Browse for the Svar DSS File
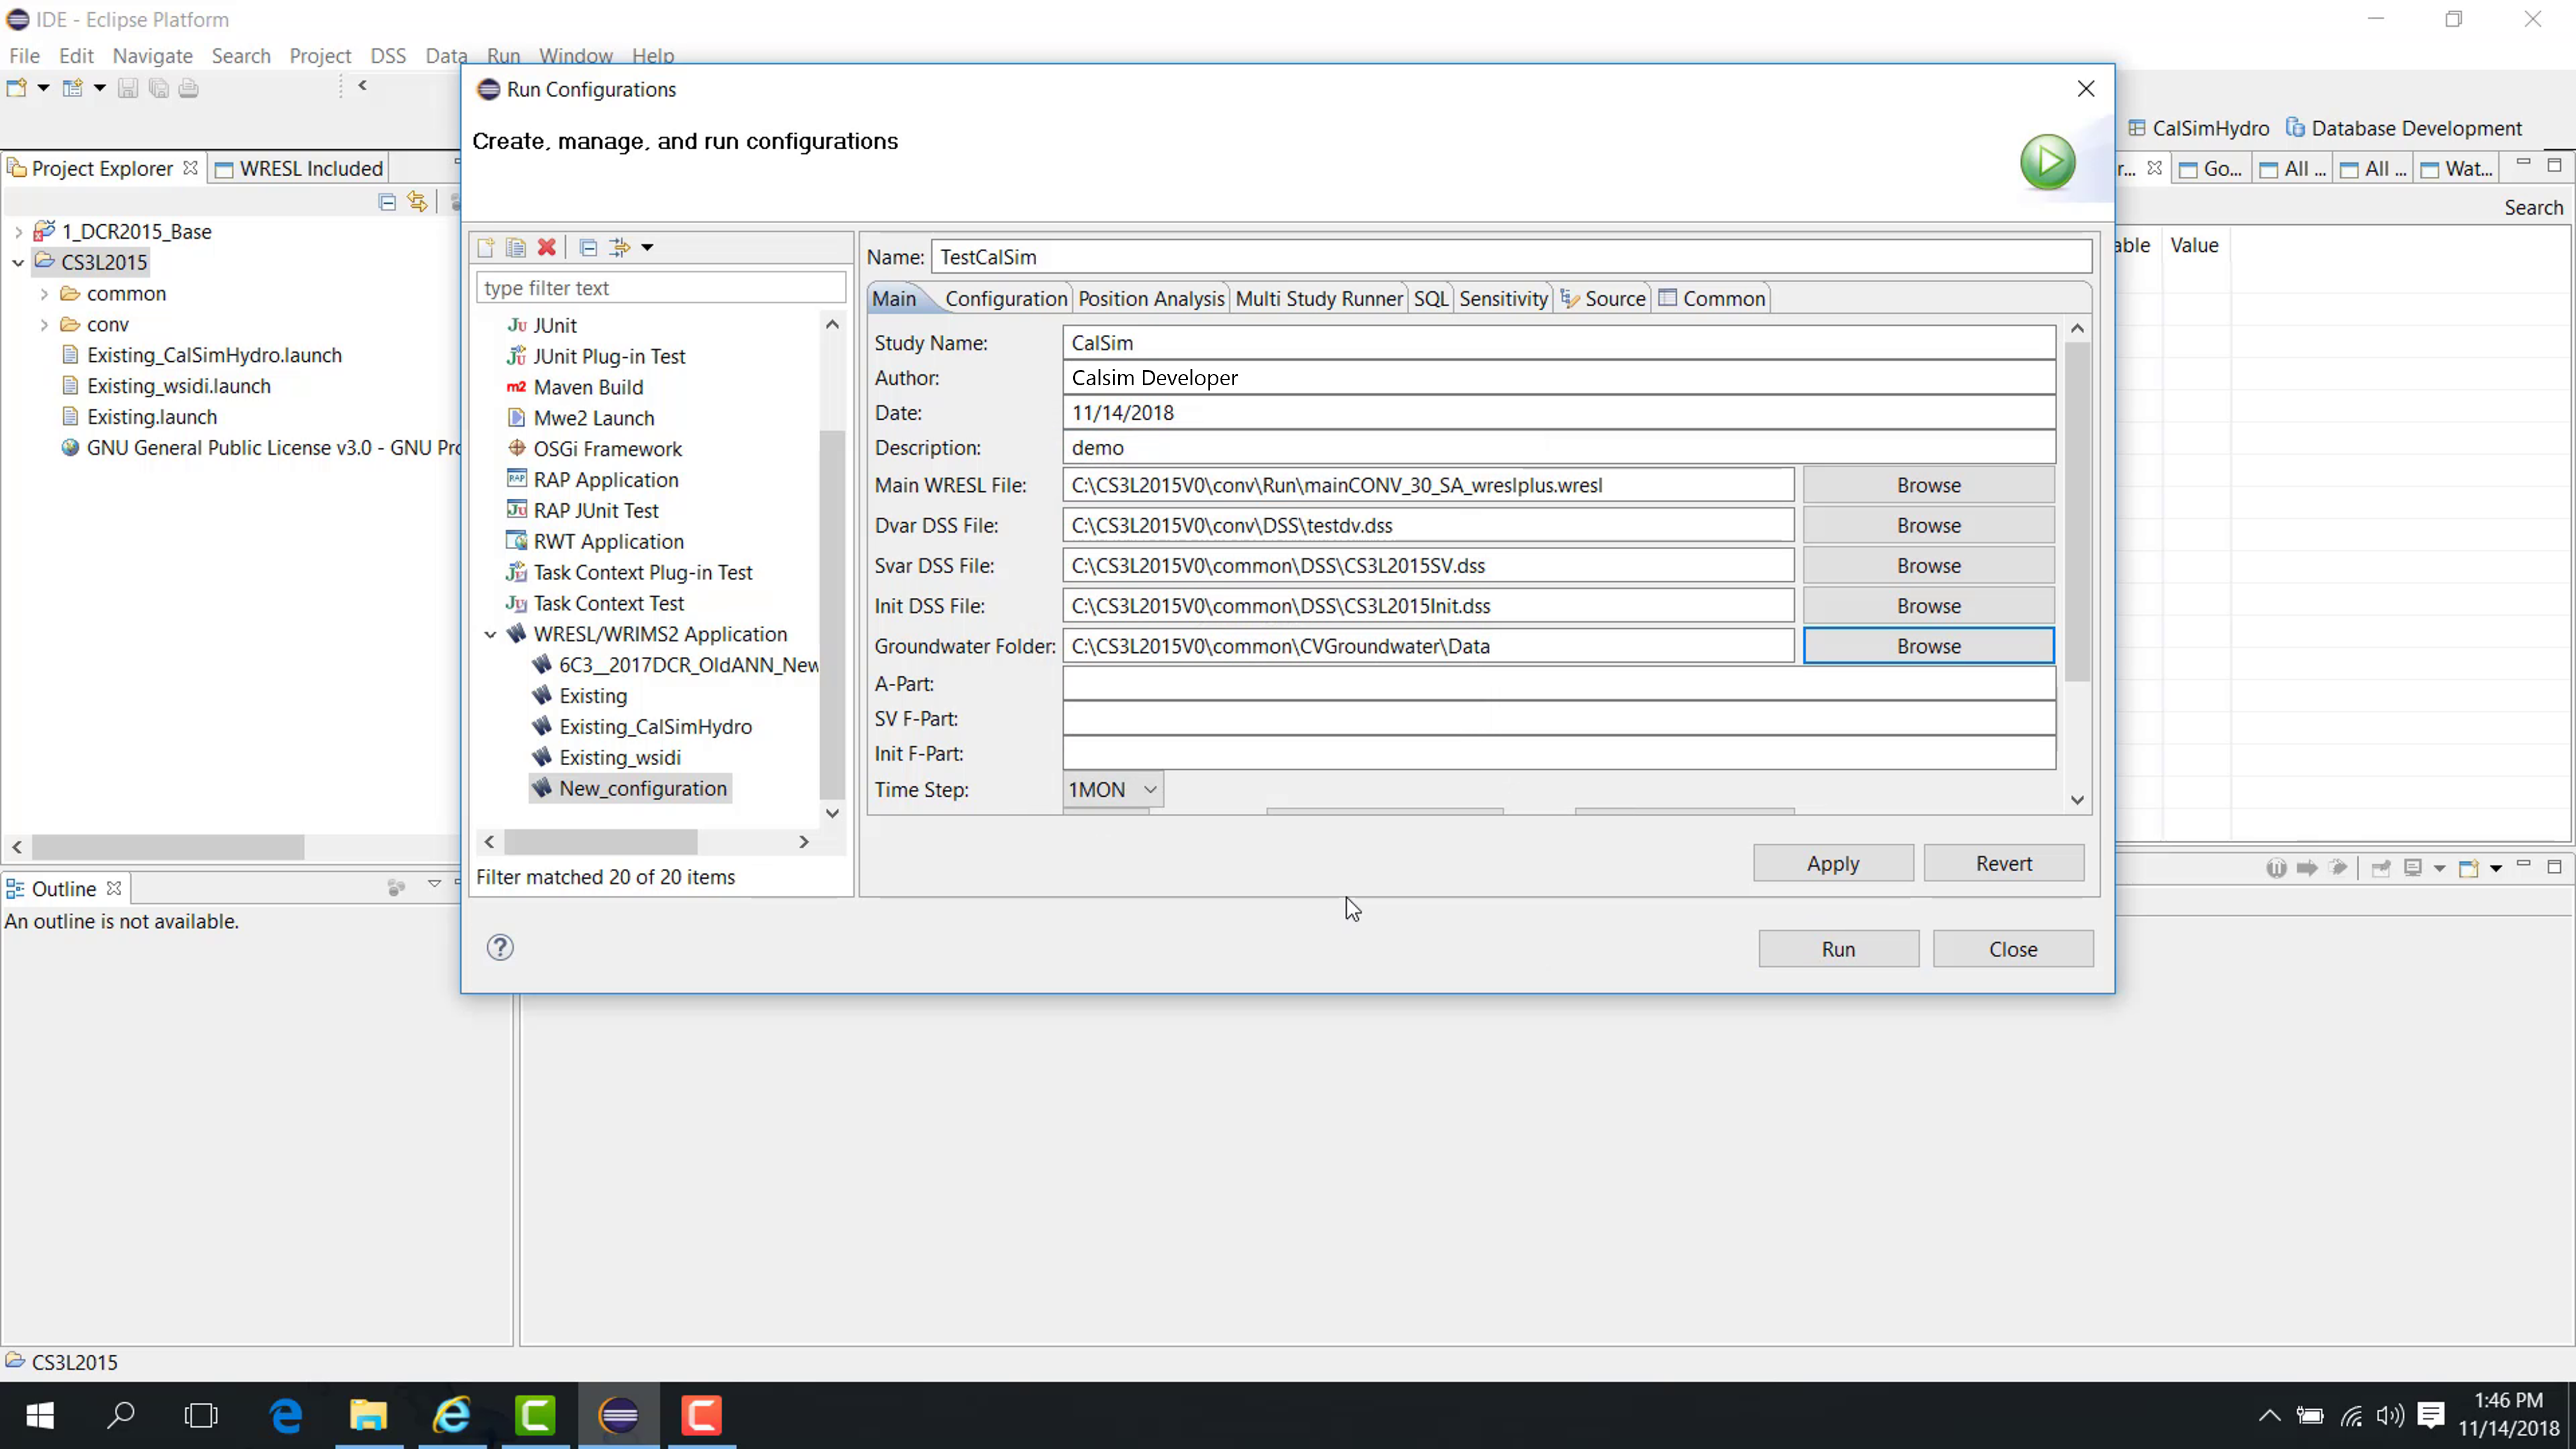Image resolution: width=2576 pixels, height=1449 pixels. point(1929,565)
